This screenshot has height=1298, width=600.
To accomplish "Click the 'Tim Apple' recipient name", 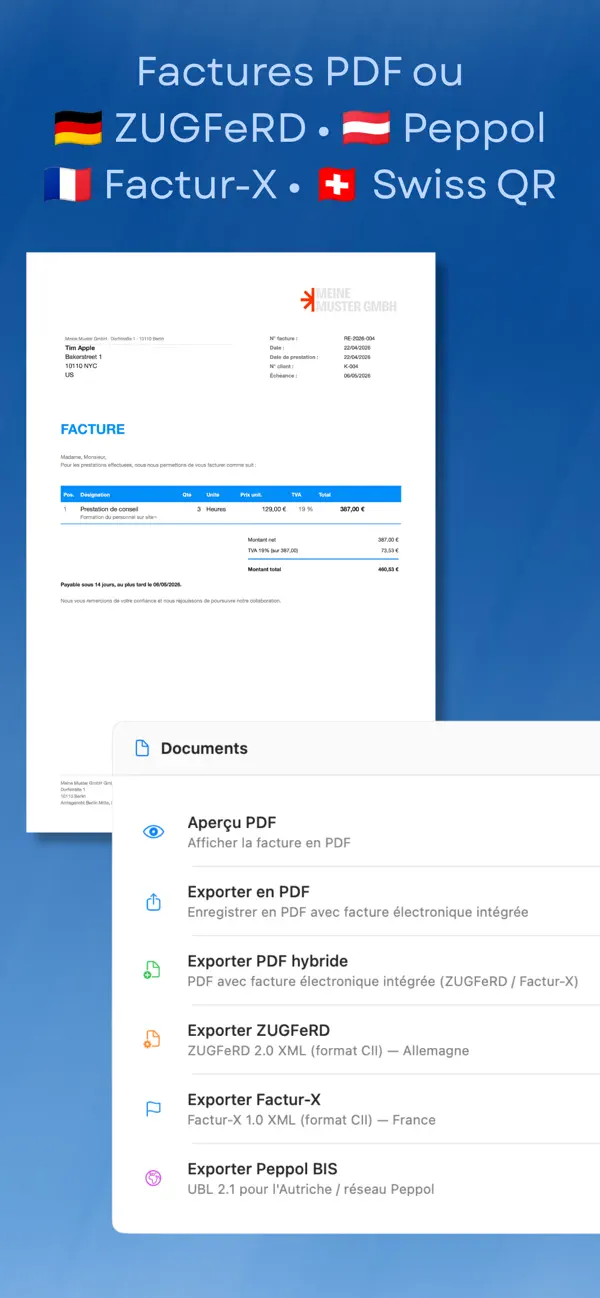I will click(x=80, y=348).
